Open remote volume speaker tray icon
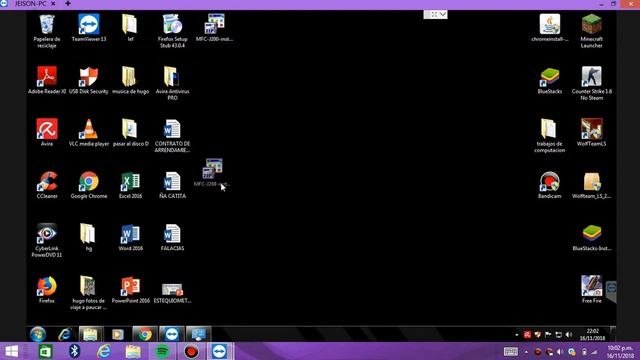The height and width of the screenshot is (360, 640). click(x=569, y=335)
